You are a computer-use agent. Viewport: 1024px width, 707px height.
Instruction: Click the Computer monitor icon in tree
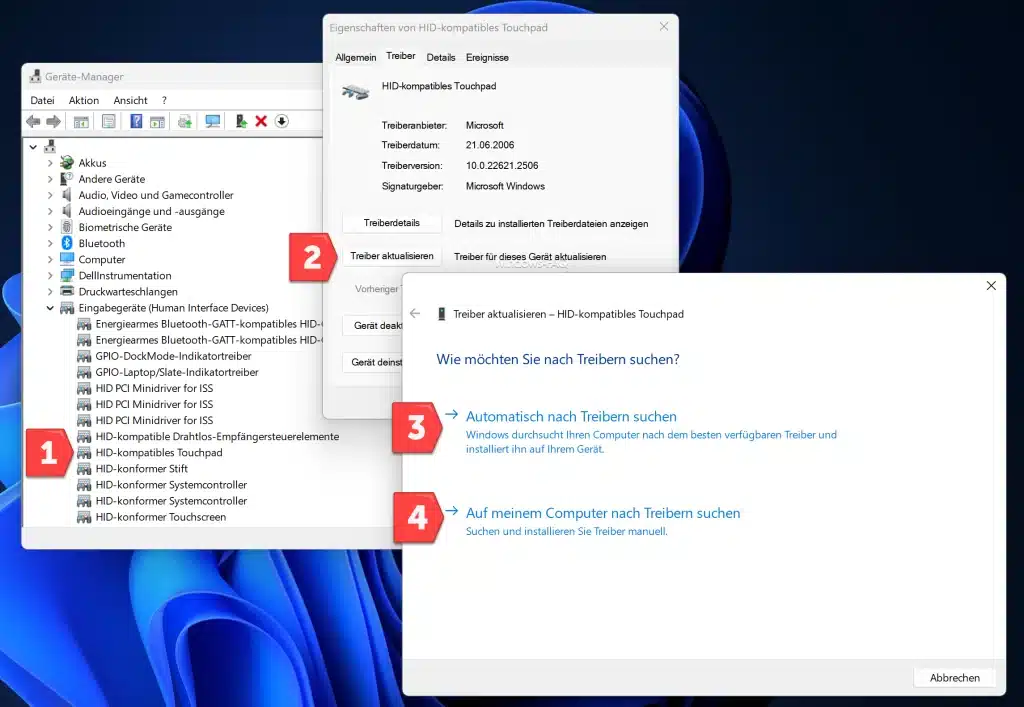point(67,259)
